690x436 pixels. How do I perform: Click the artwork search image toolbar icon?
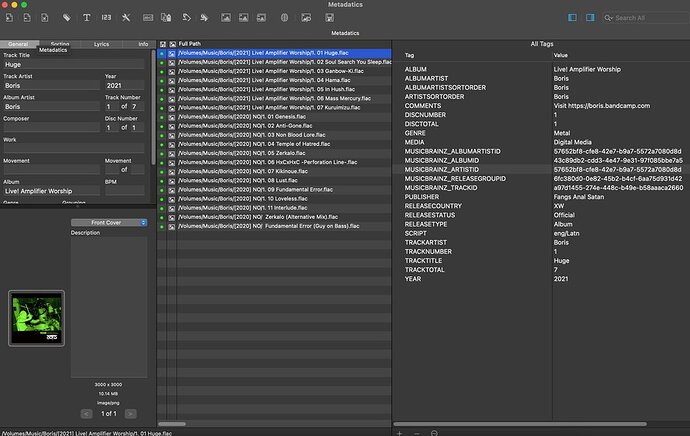click(x=306, y=18)
